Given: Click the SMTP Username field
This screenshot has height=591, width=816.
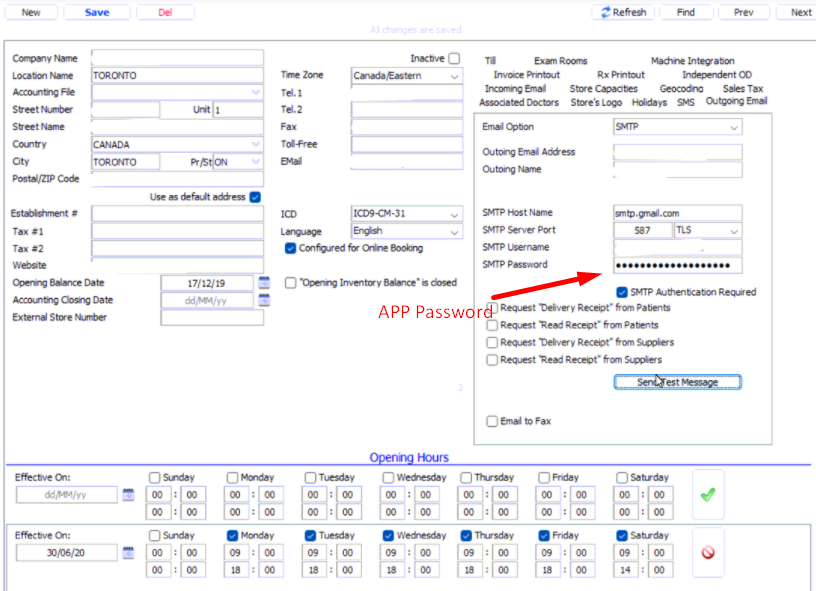Looking at the screenshot, I should 678,248.
